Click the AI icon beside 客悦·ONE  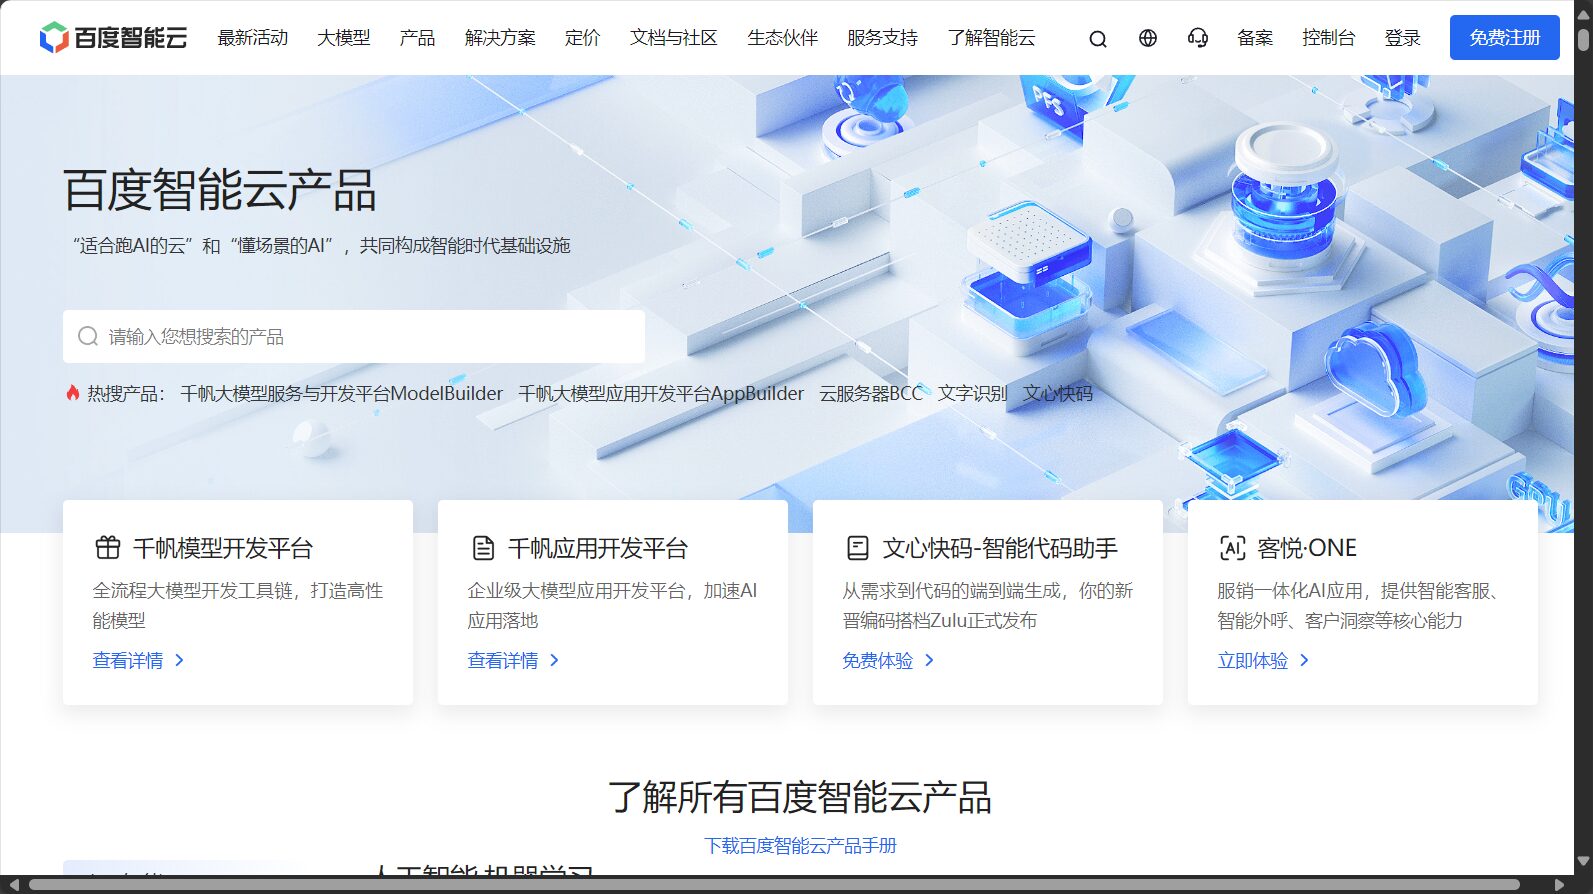click(1233, 548)
